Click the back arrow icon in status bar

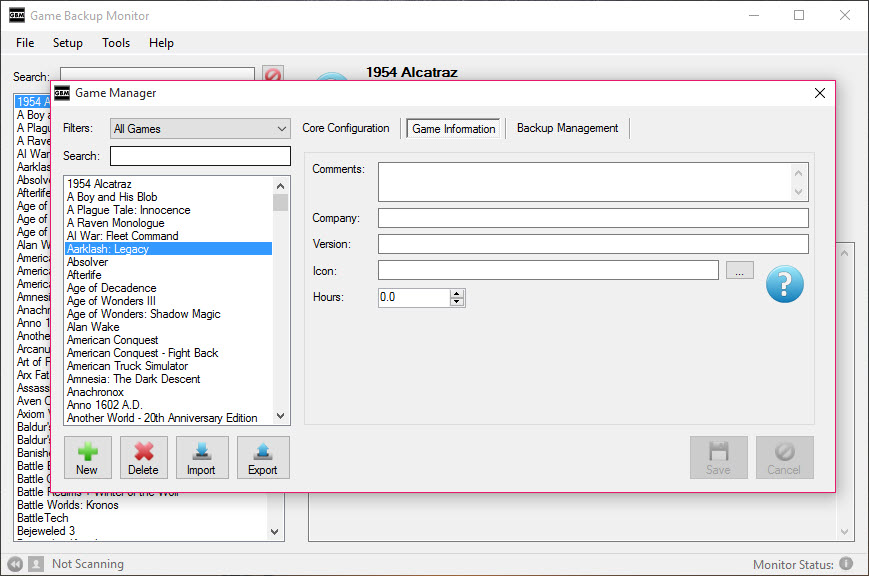(x=15, y=564)
